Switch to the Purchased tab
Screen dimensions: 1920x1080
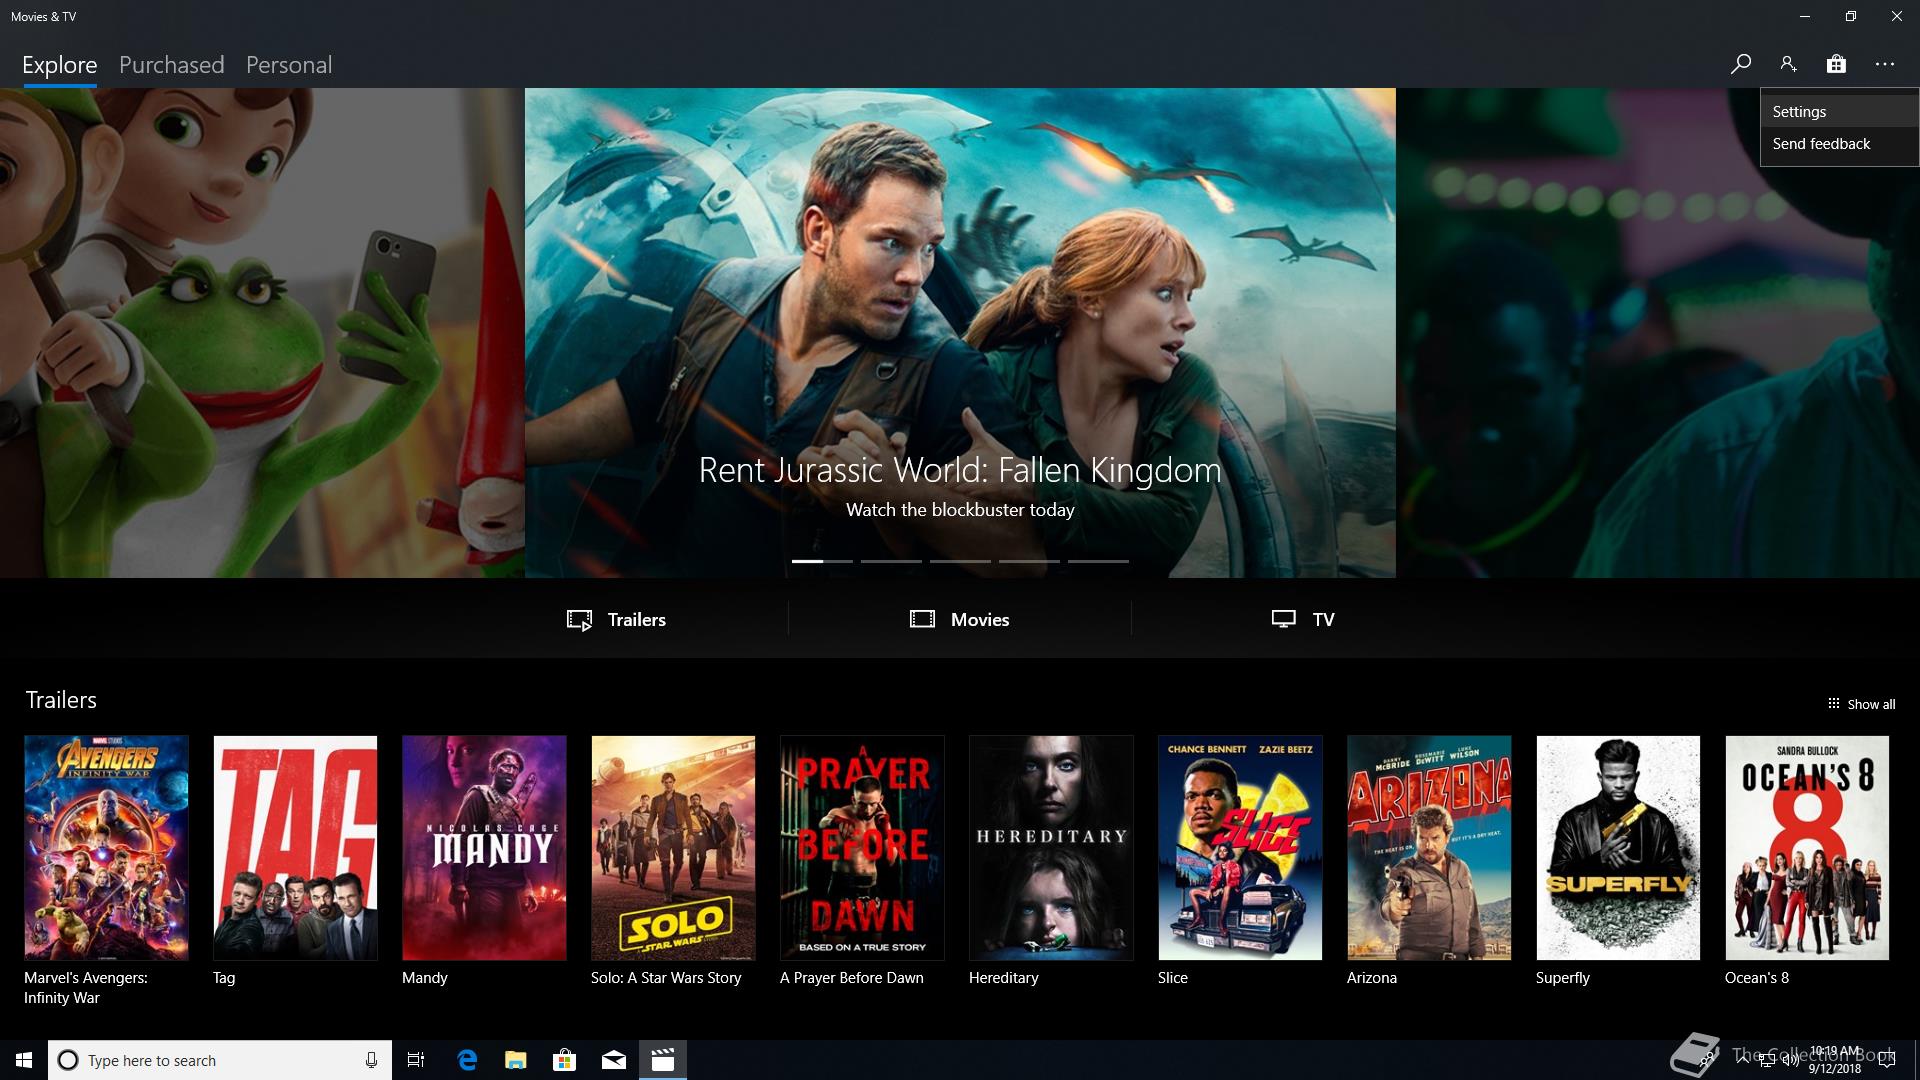pyautogui.click(x=171, y=65)
